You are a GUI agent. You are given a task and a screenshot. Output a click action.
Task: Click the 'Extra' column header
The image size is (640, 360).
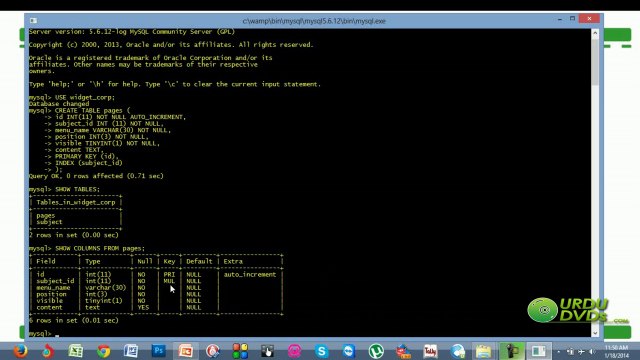pos(233,261)
